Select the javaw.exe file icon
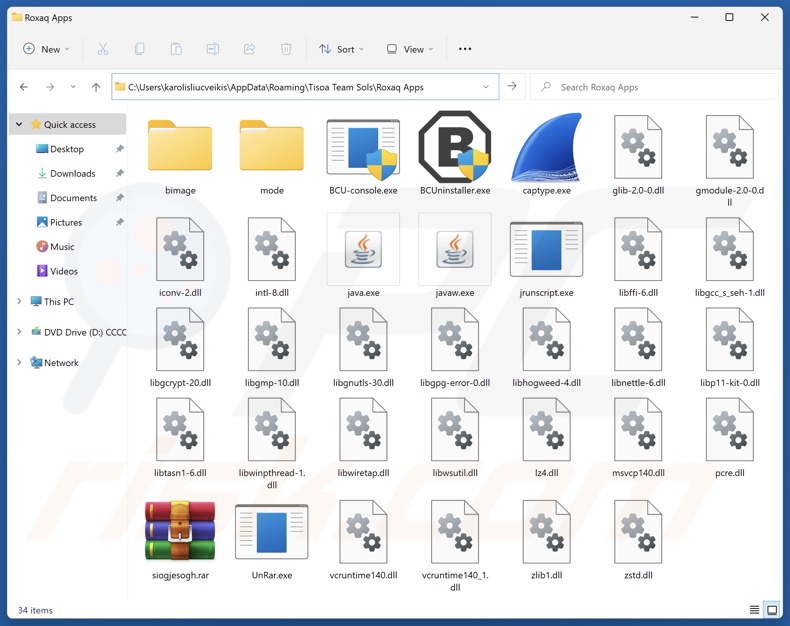The height and width of the screenshot is (626, 790). click(x=455, y=249)
